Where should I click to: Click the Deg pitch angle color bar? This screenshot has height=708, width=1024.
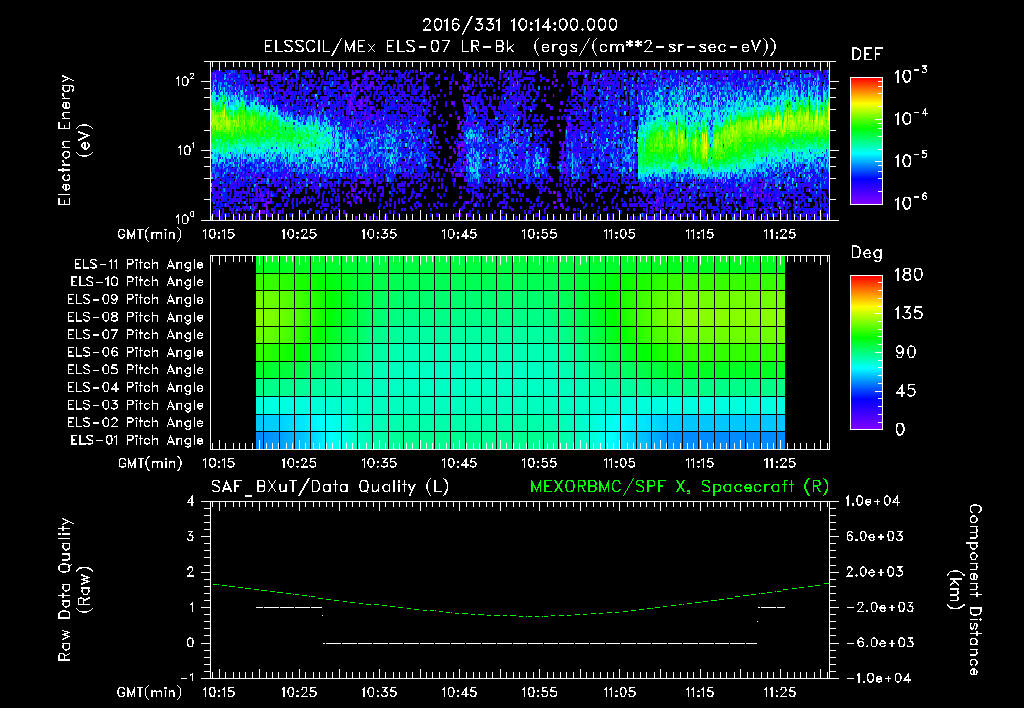[x=866, y=352]
